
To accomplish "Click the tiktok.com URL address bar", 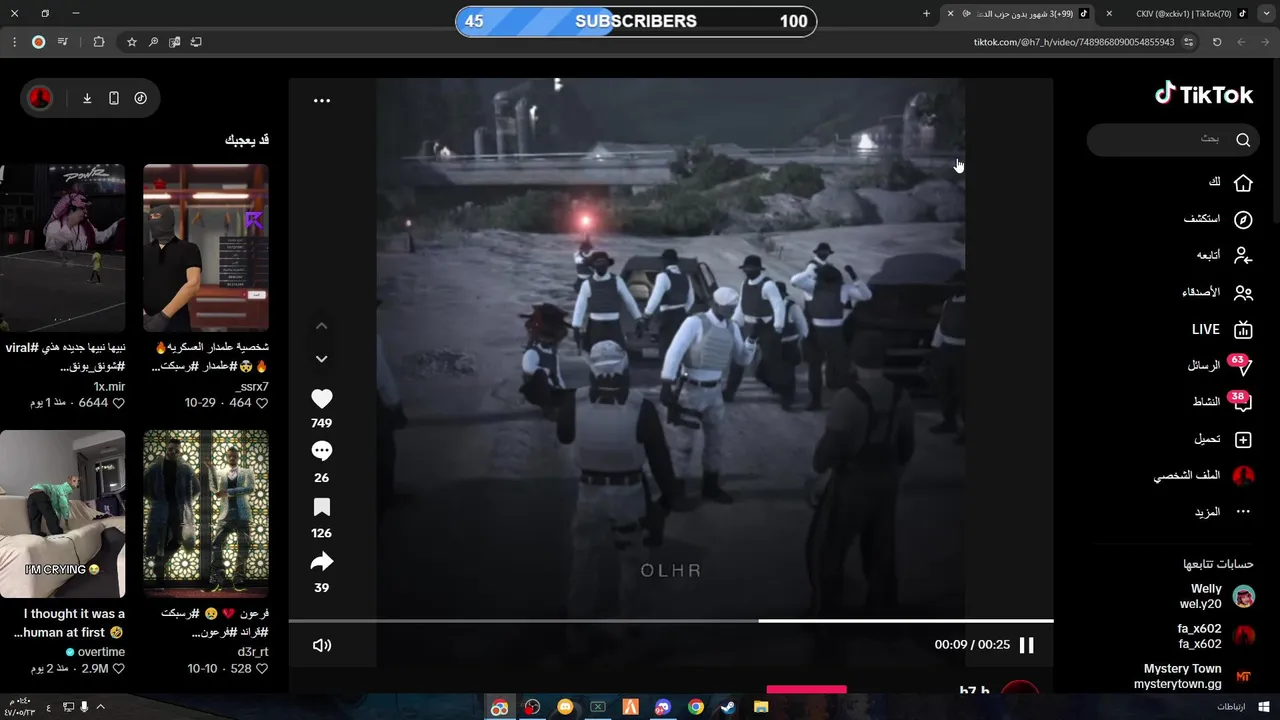I will point(1073,42).
